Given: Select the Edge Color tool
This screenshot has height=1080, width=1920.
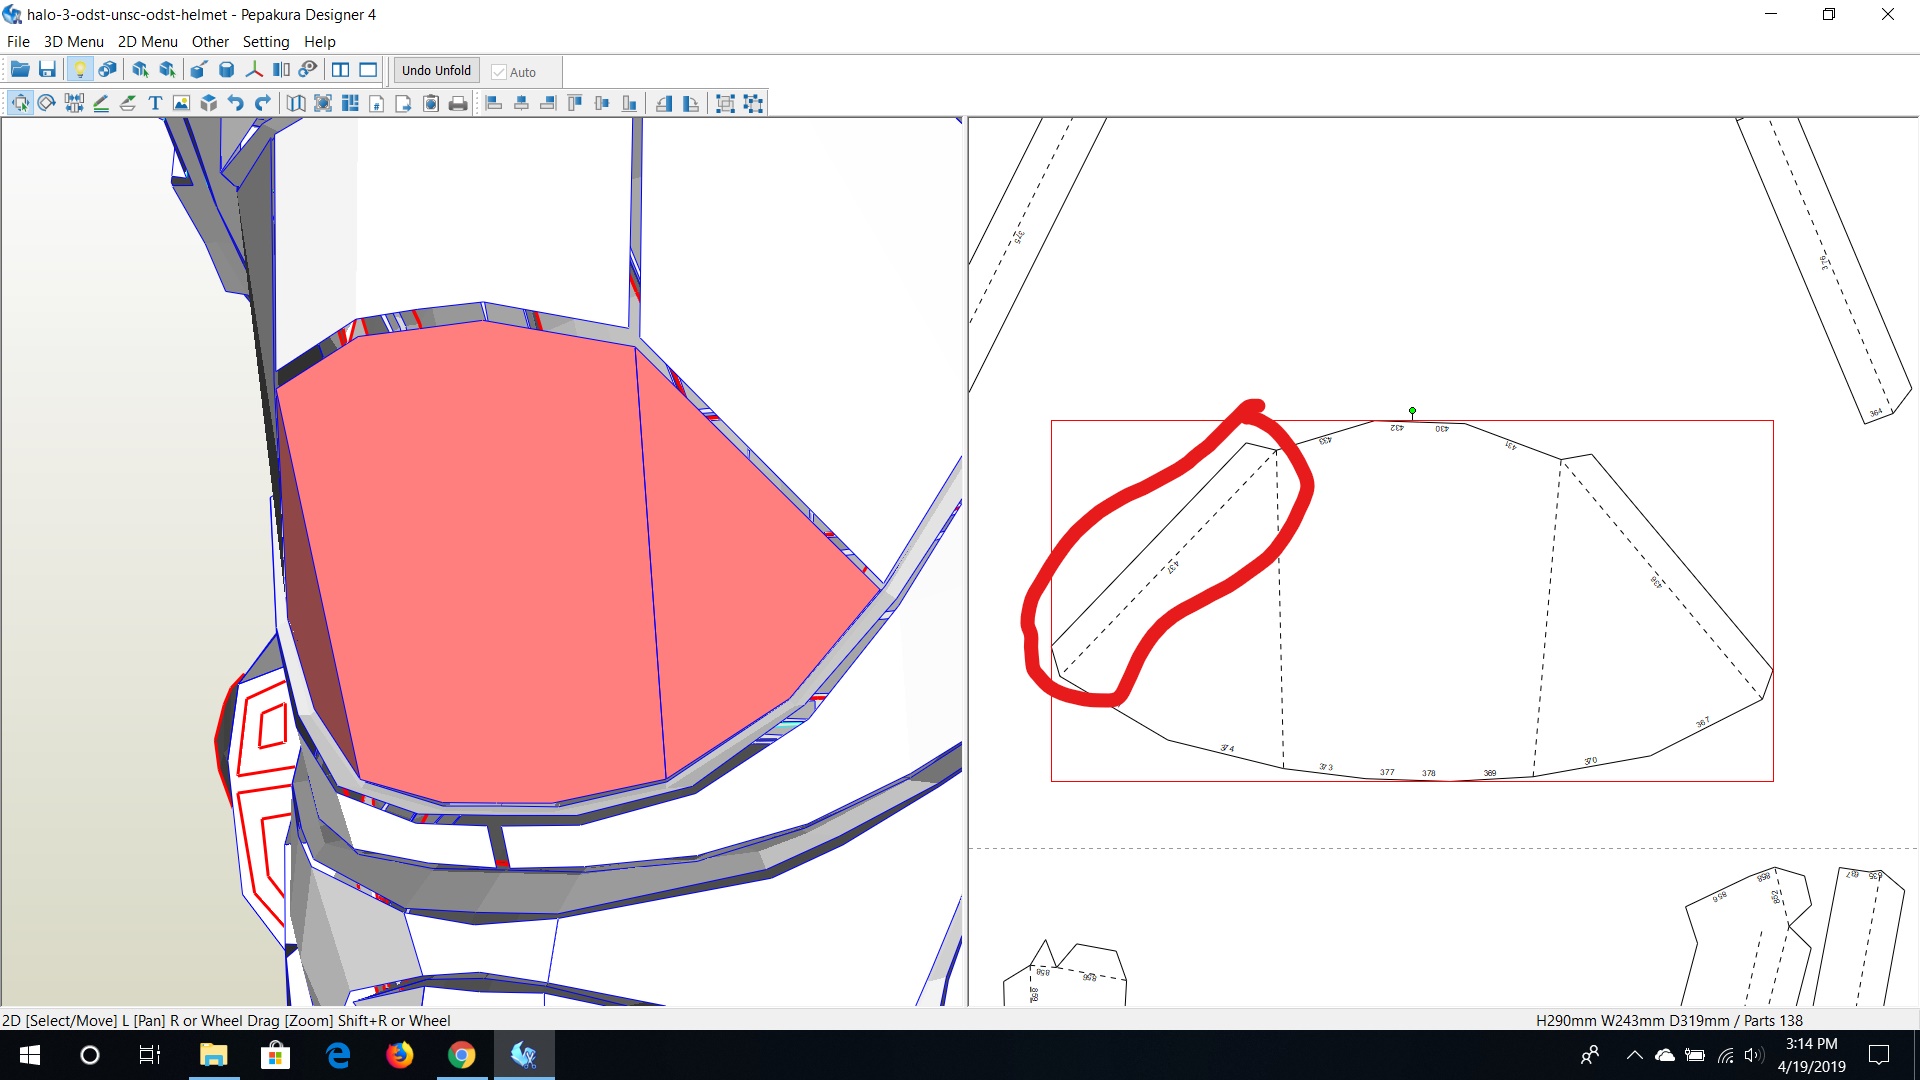Looking at the screenshot, I should (x=128, y=103).
